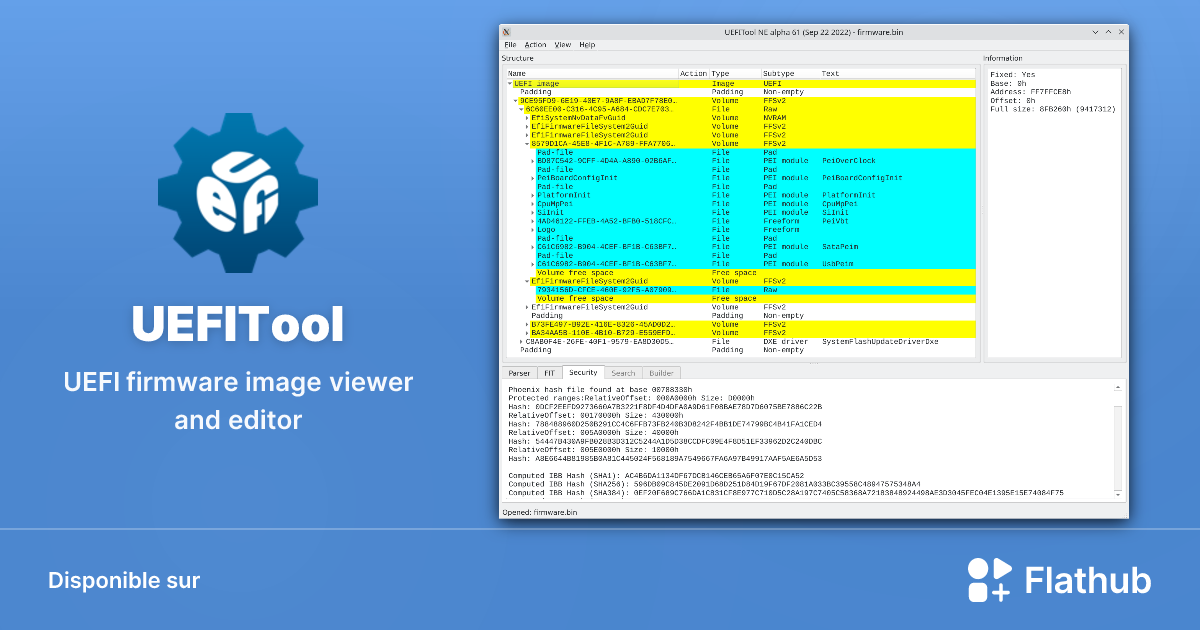This screenshot has height=630, width=1200.
Task: Click the application icon in the title bar
Action: 507,31
